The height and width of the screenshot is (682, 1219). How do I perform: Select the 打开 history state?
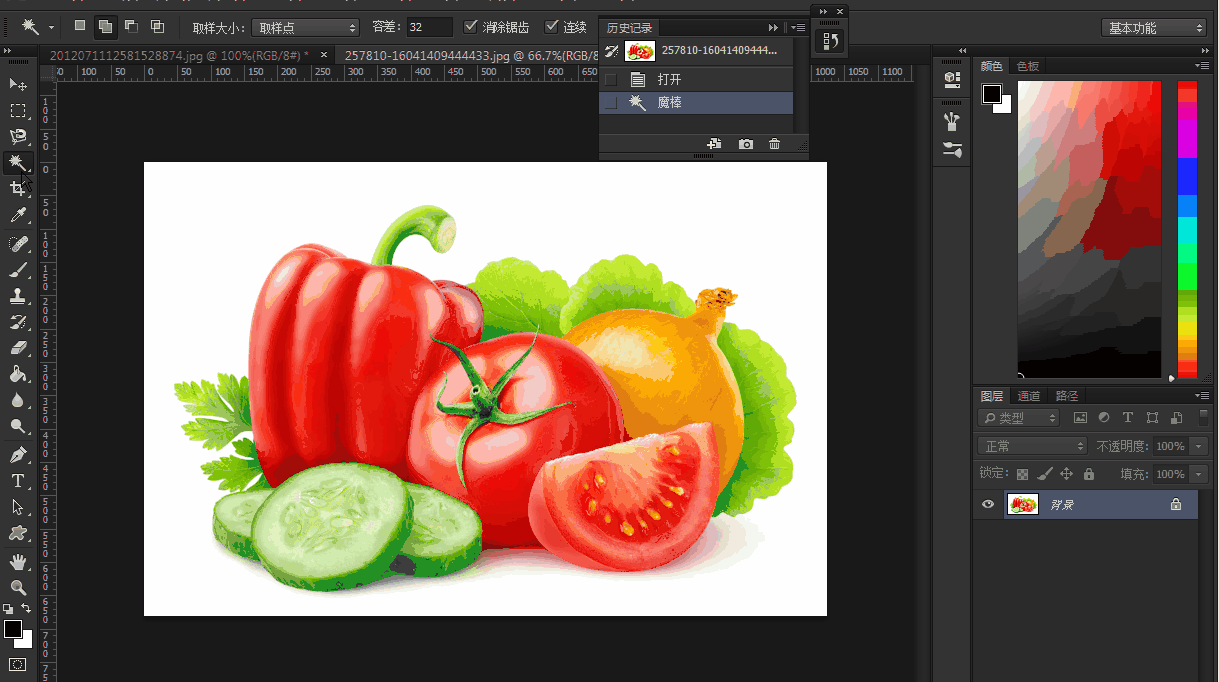(669, 80)
